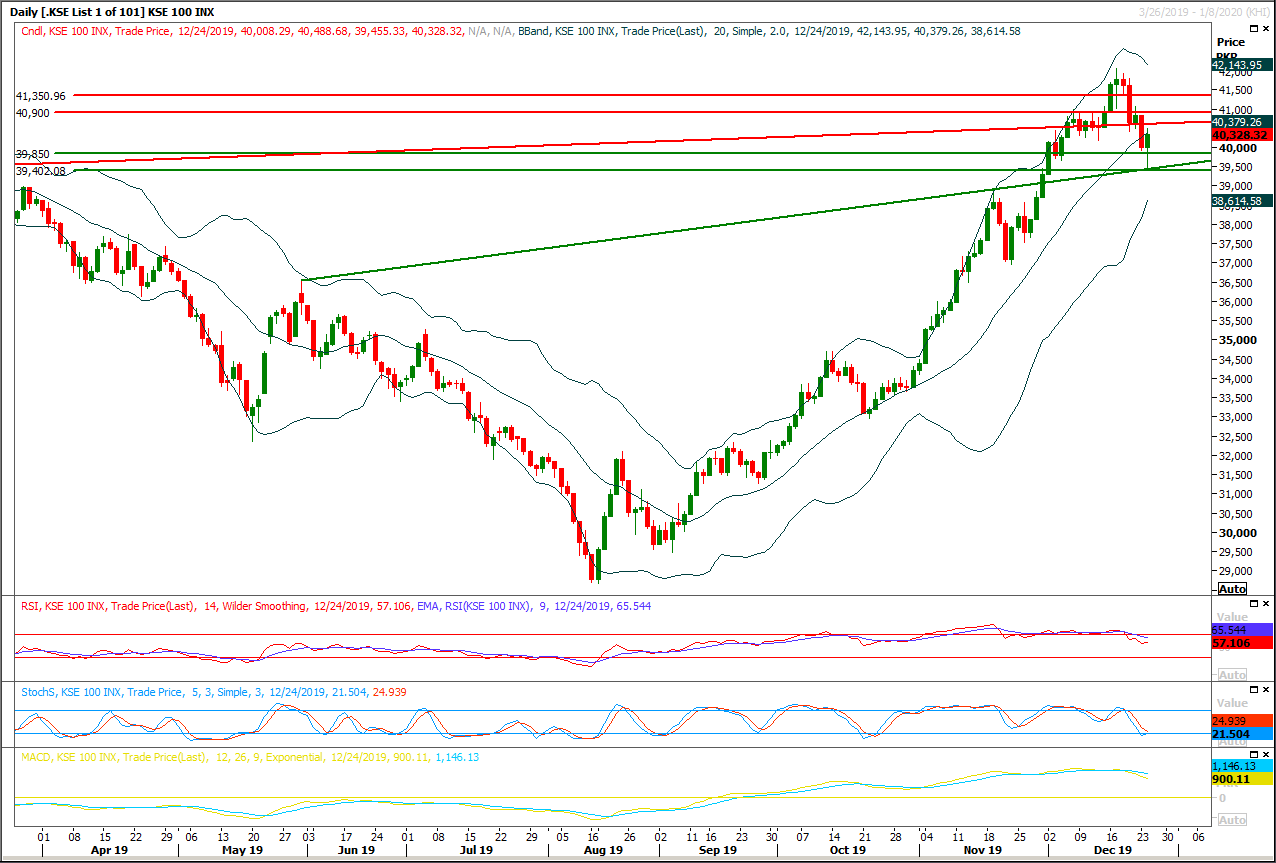1276x863 pixels.
Task: Close the RSI subchart panel
Action: [x=1266, y=603]
